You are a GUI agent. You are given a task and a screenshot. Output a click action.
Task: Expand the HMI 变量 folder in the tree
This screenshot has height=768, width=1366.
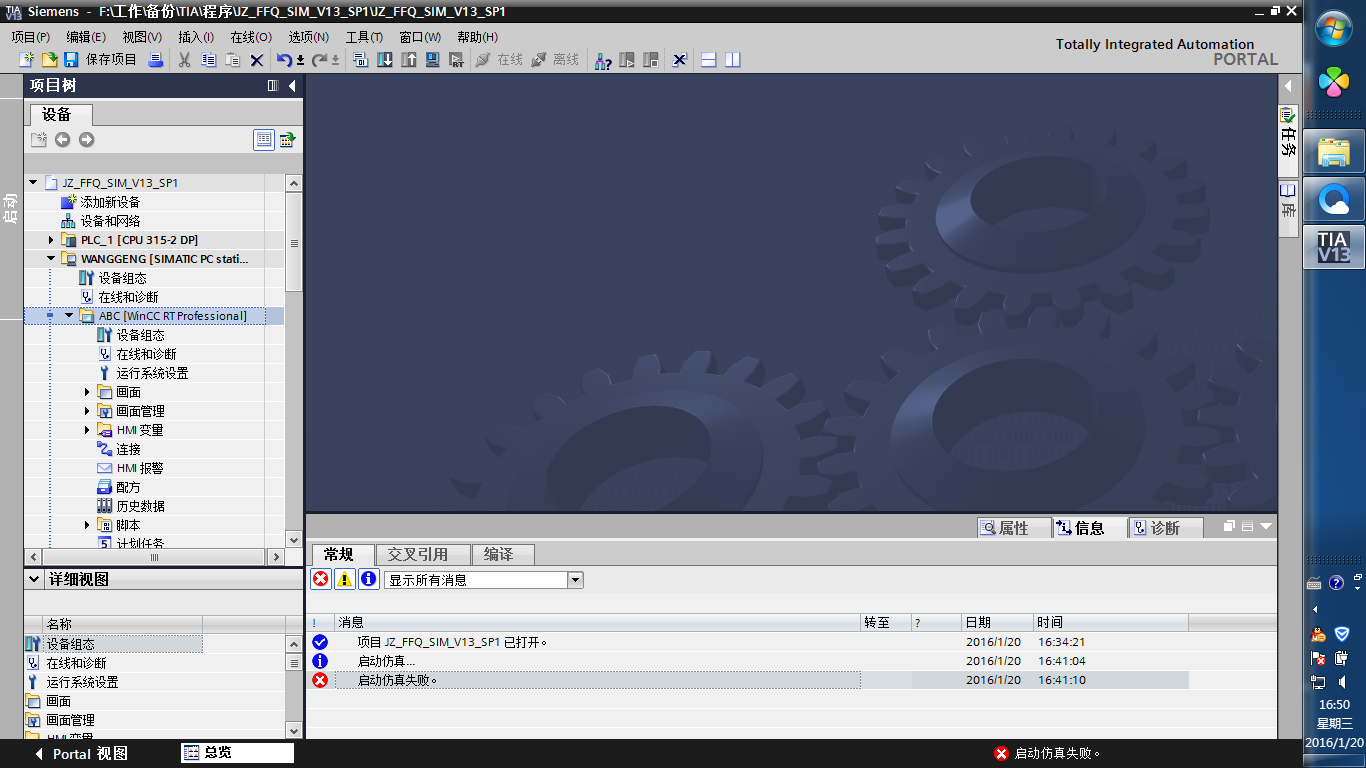(87, 430)
